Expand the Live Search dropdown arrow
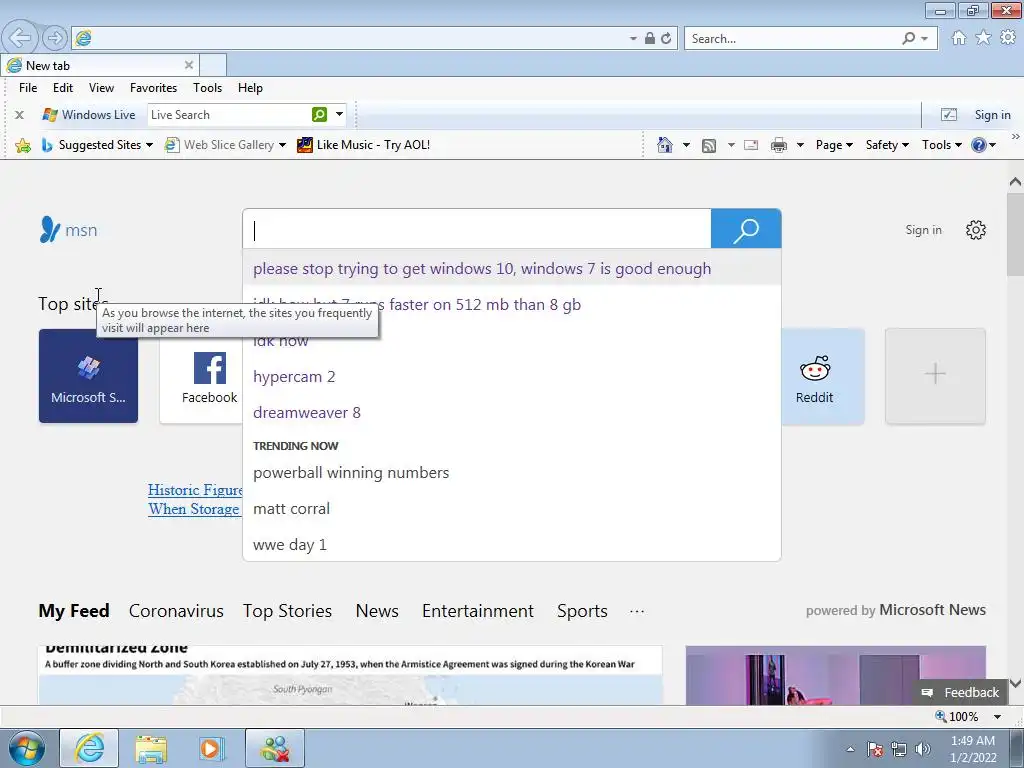Screen dimensions: 1024x768 click(x=340, y=114)
